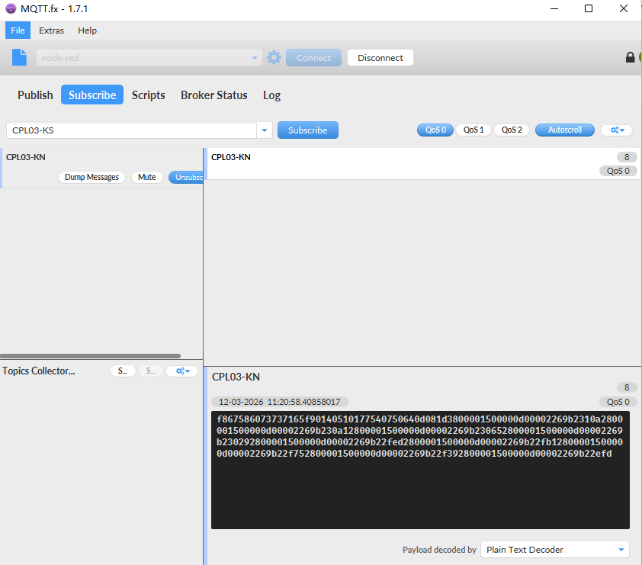Viewport: 642px width, 565px height.
Task: Select QoS 1 toggle
Action: 473,130
